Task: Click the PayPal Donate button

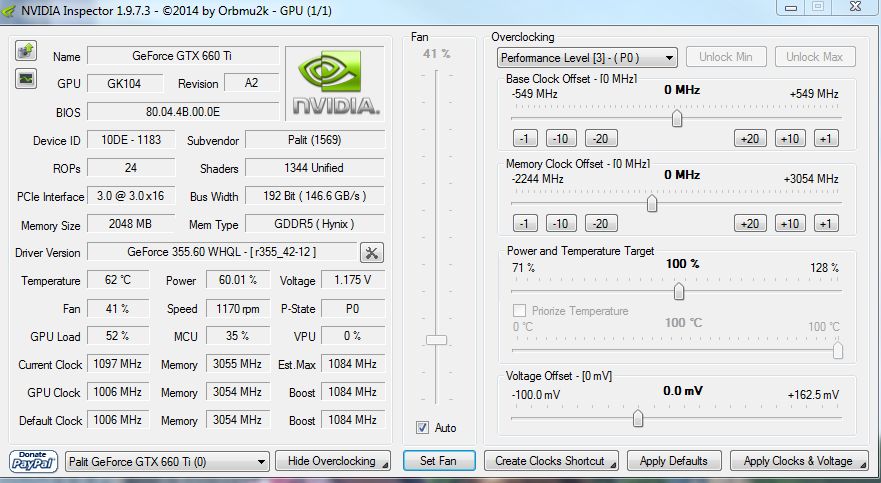Action: click(x=33, y=461)
